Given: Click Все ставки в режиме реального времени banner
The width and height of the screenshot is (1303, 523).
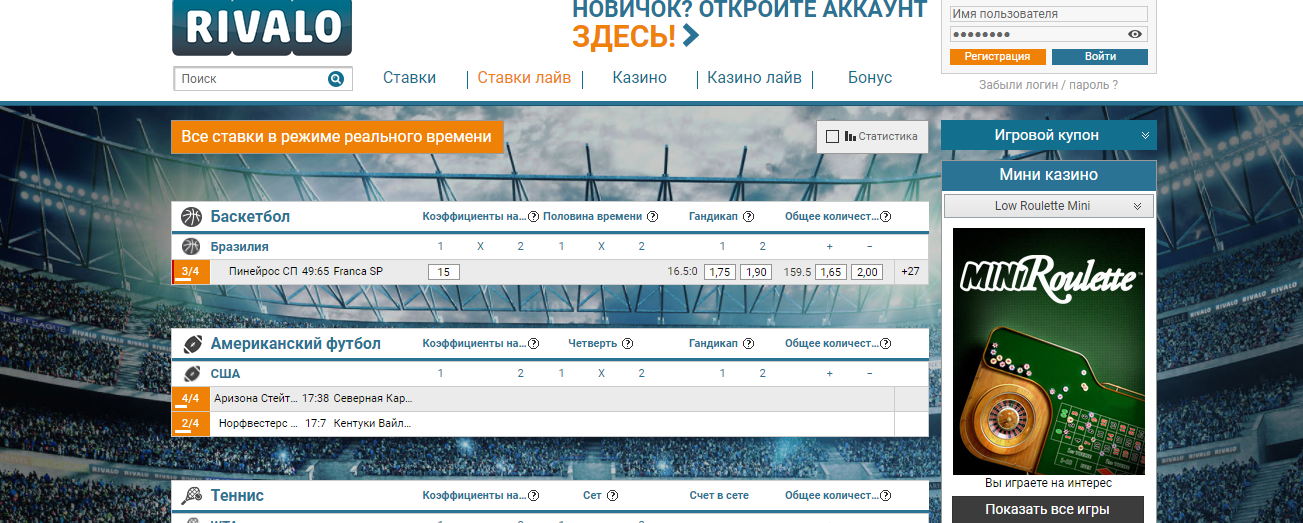Looking at the screenshot, I should (x=337, y=137).
